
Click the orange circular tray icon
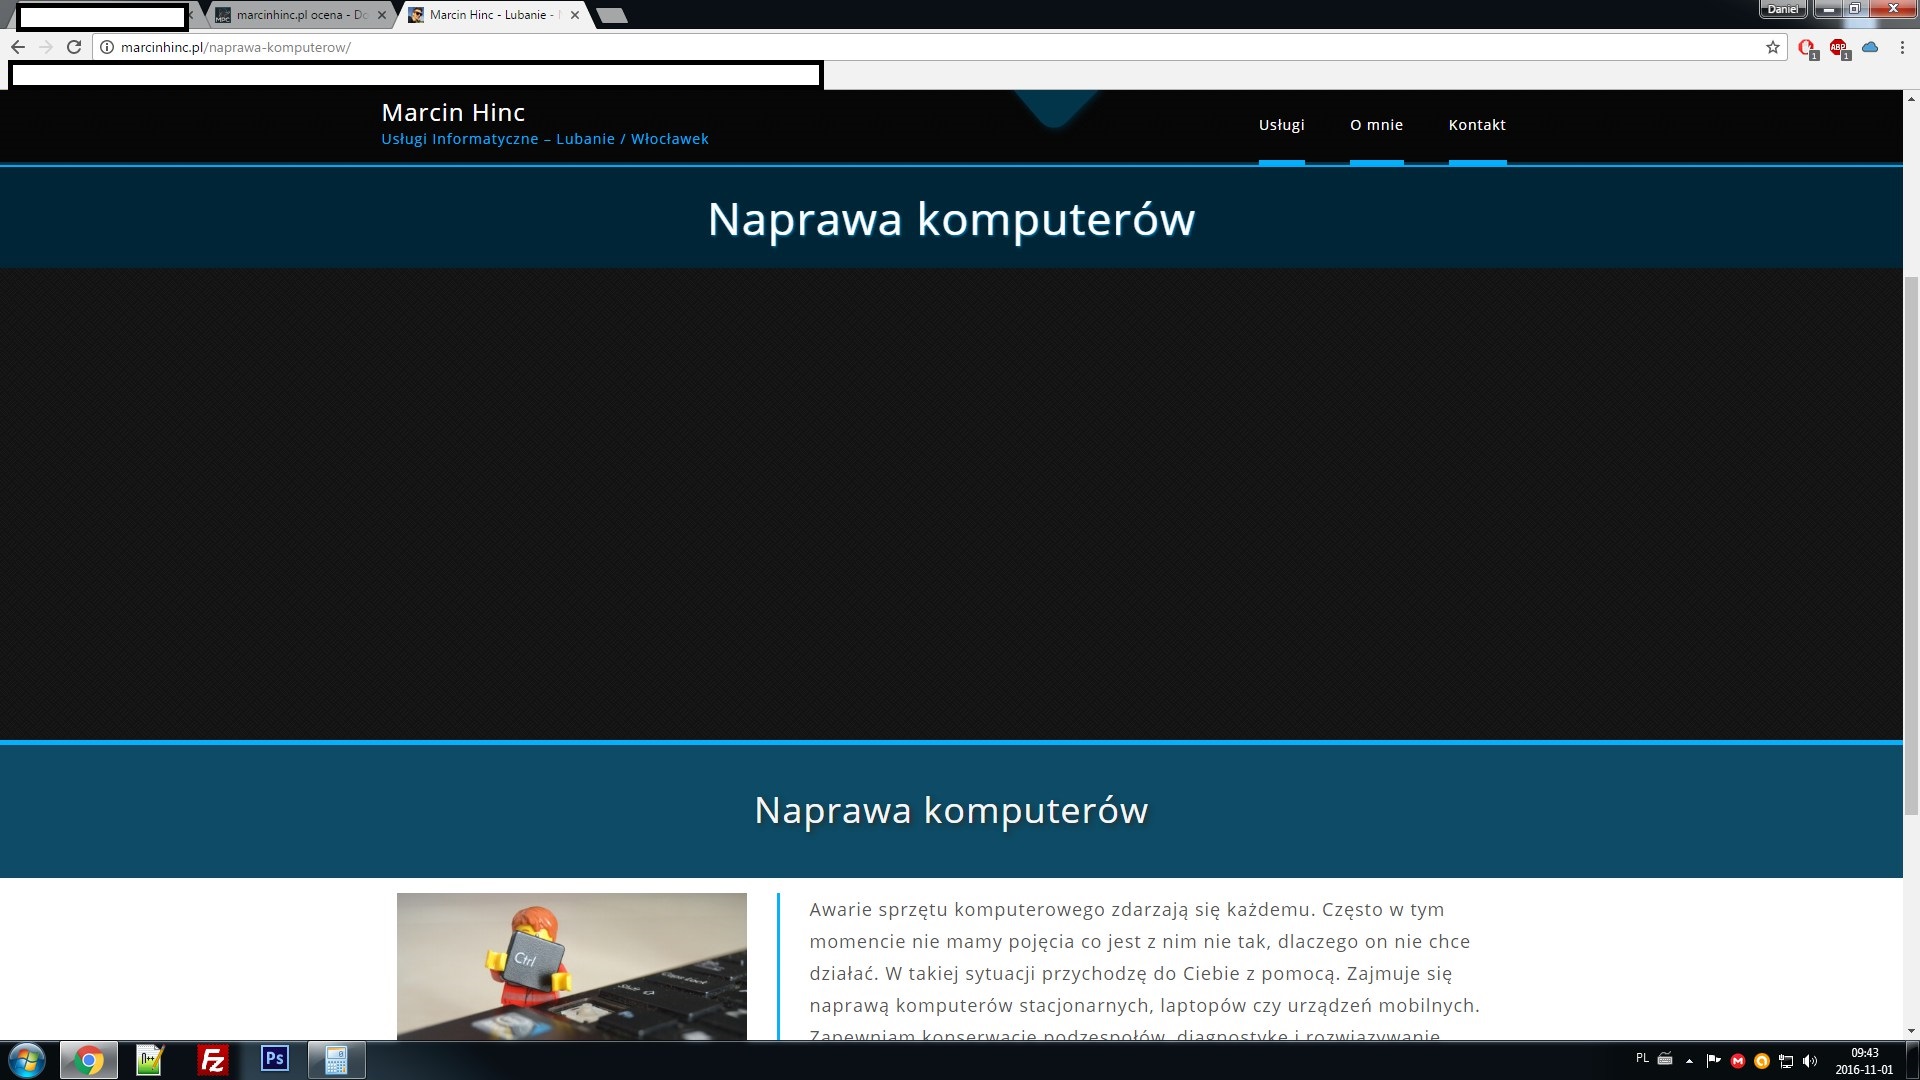point(1762,1061)
